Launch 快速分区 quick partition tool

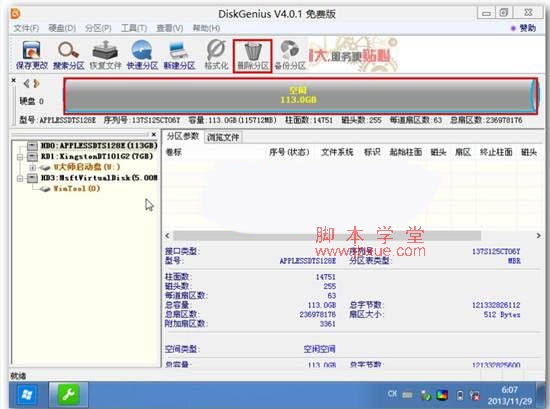point(142,55)
